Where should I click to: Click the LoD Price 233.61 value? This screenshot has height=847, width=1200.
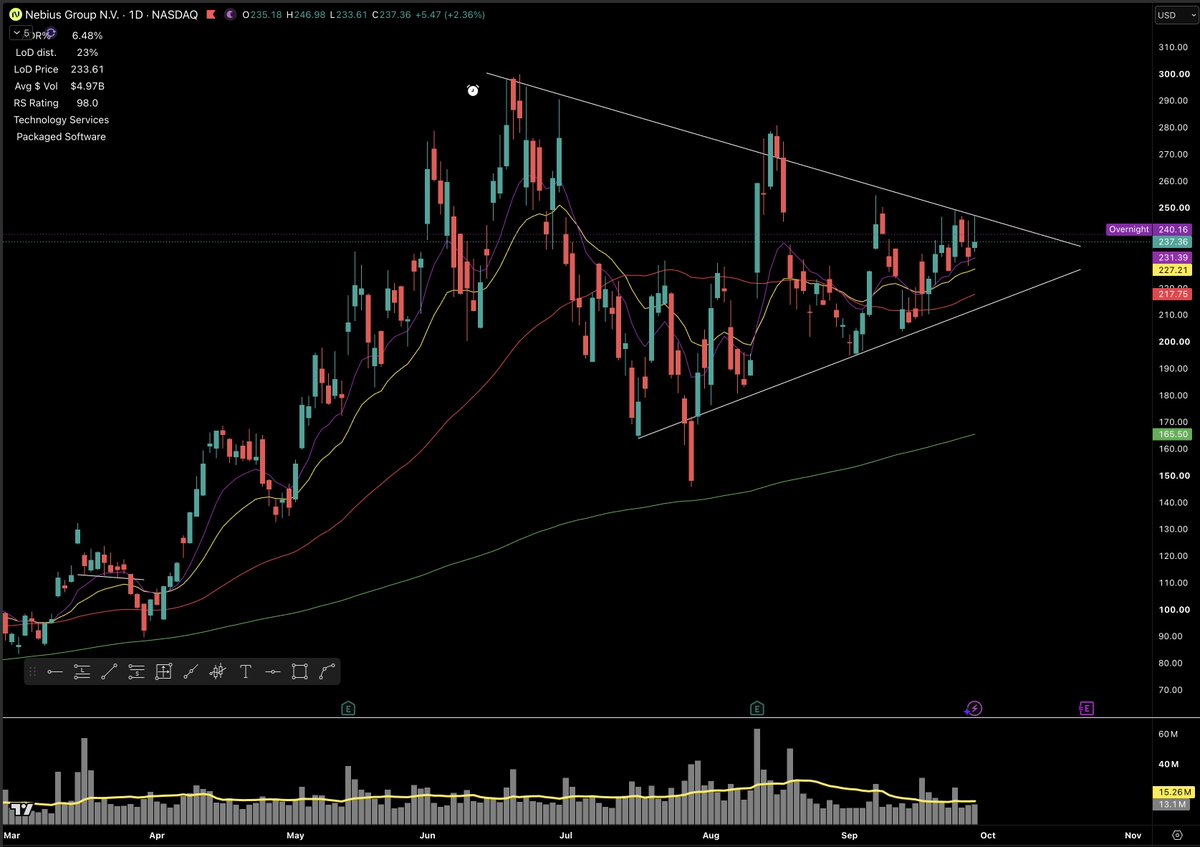86,69
